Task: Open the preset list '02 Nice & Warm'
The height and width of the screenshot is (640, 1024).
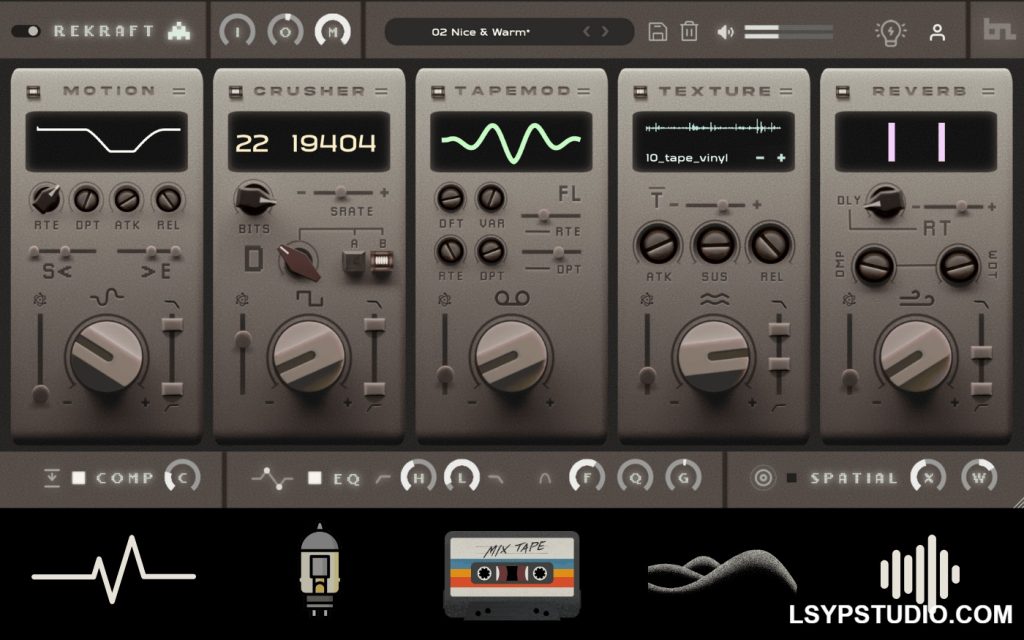Action: tap(481, 31)
